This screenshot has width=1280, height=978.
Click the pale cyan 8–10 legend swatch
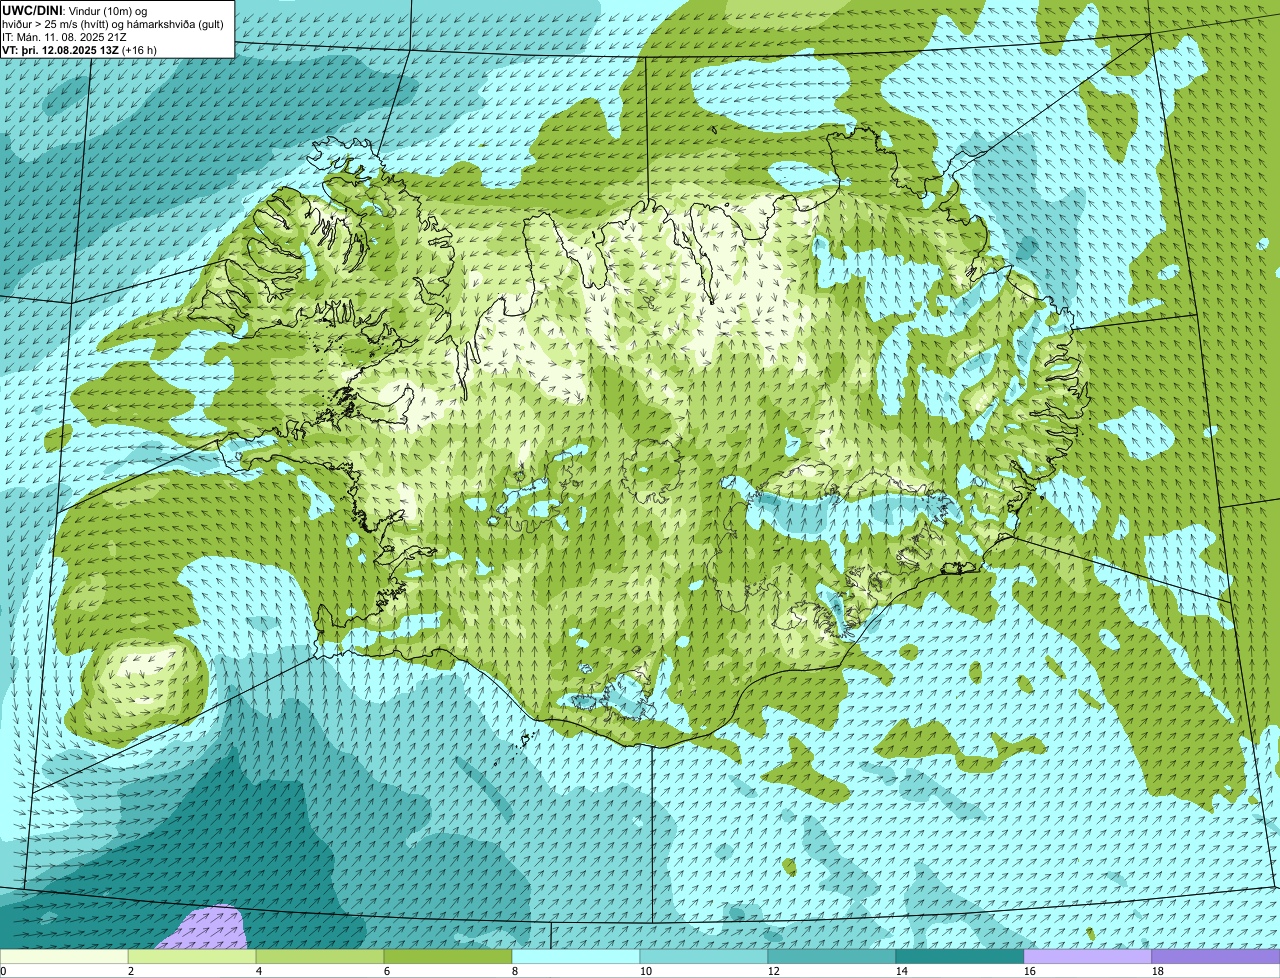click(x=576, y=956)
